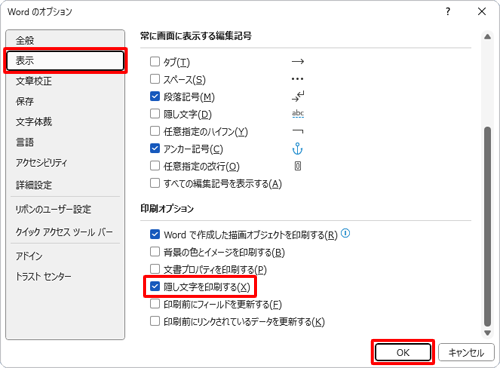Screen dimensions: 500x368
Task: Click the 印刷オプション section heading
Action: [167, 209]
